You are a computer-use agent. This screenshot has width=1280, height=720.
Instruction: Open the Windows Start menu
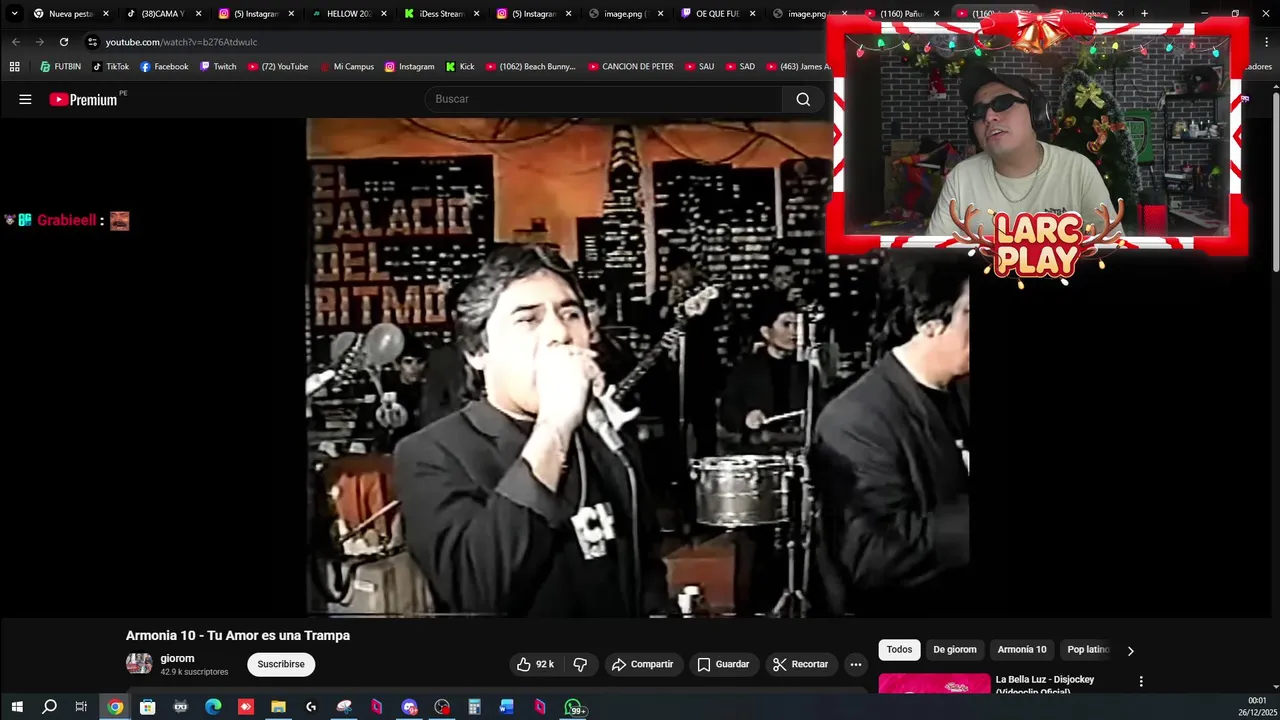coord(17,707)
